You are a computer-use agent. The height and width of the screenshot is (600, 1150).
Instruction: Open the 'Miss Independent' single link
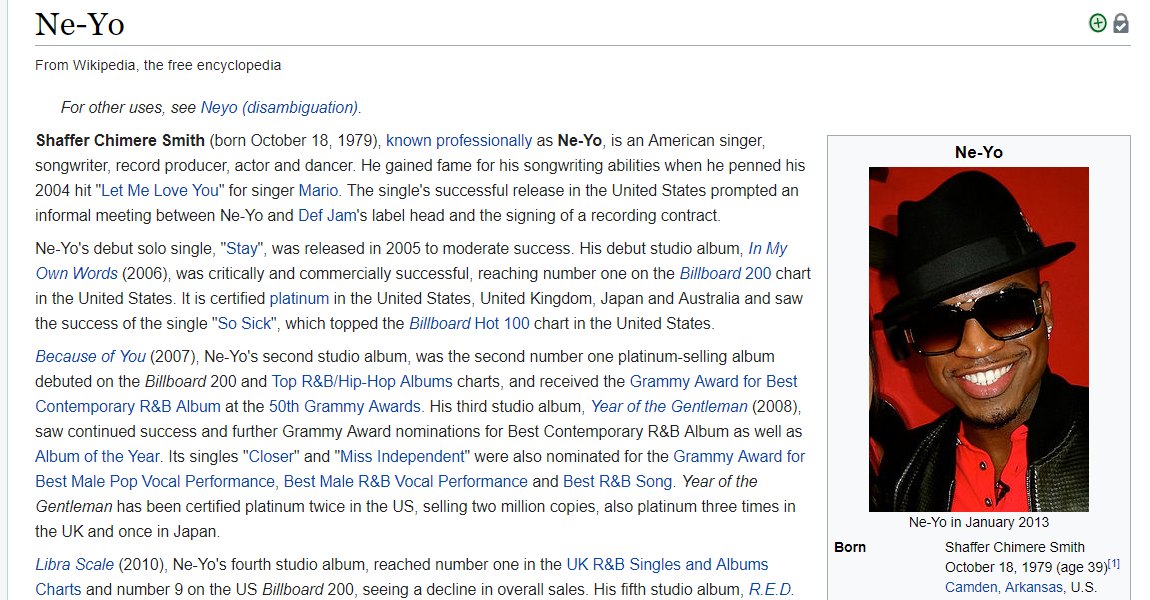pos(403,456)
